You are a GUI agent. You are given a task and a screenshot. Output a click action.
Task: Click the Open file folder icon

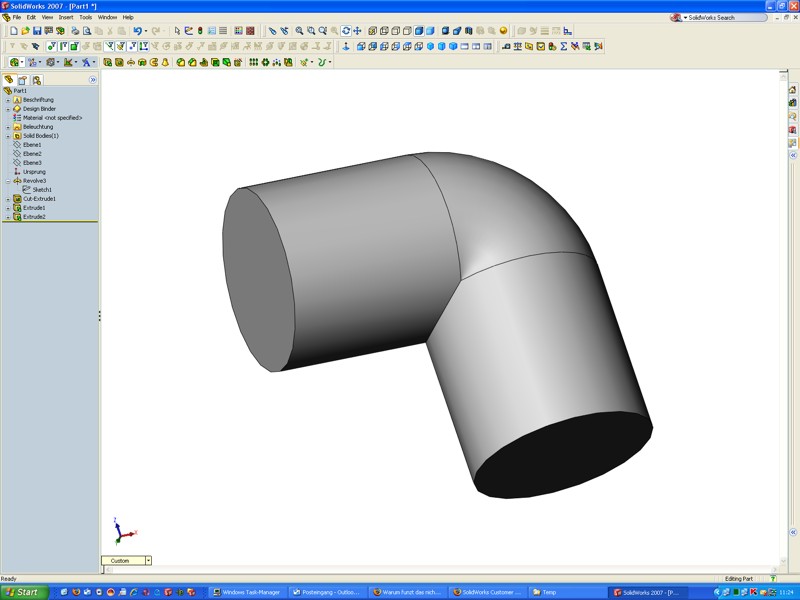[x=25, y=31]
